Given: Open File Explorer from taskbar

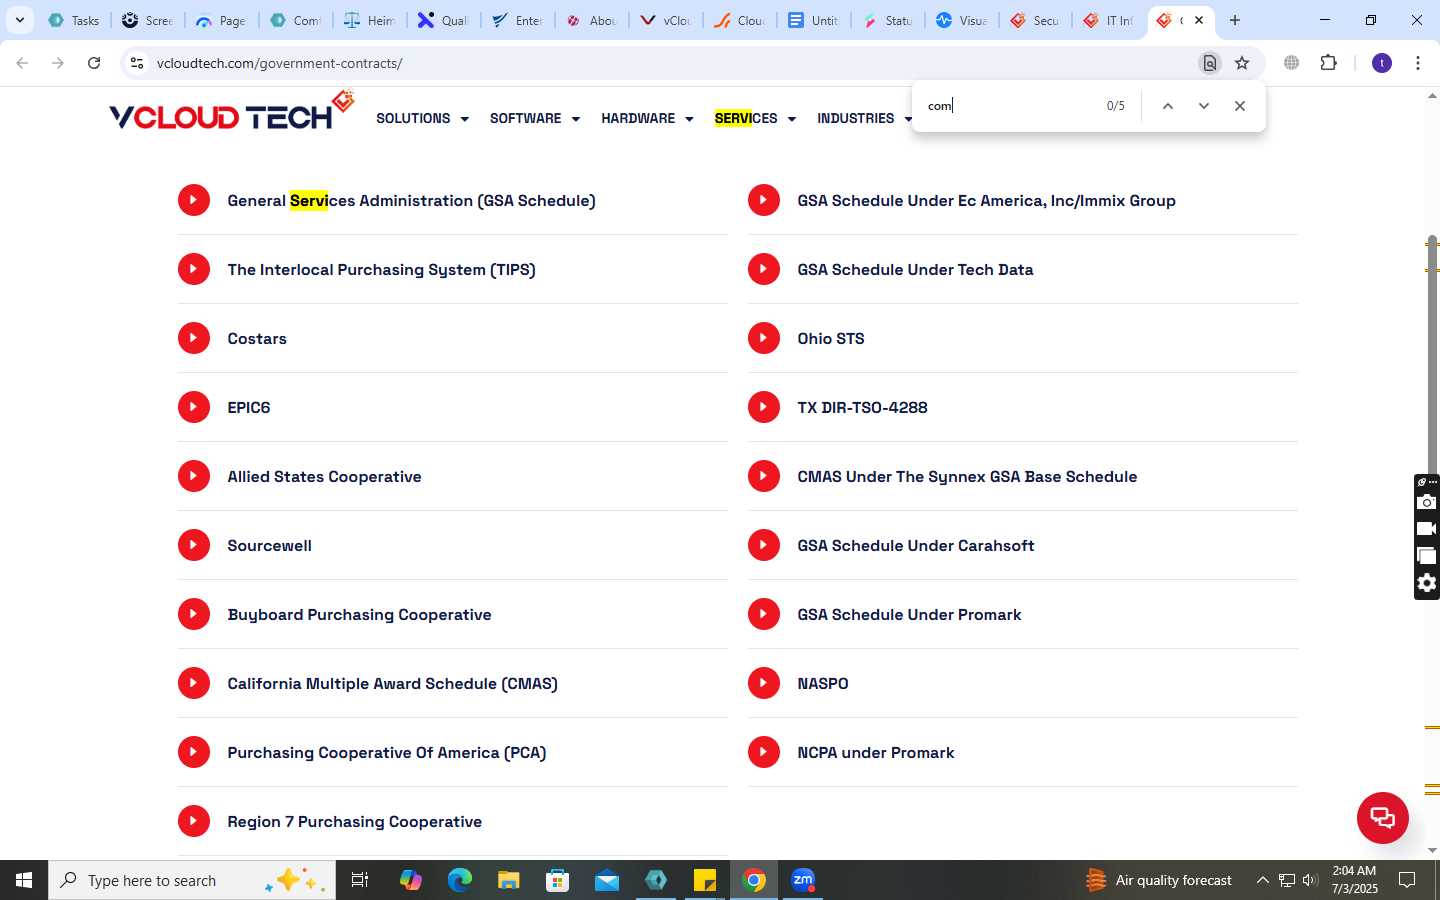Looking at the screenshot, I should pyautogui.click(x=508, y=880).
